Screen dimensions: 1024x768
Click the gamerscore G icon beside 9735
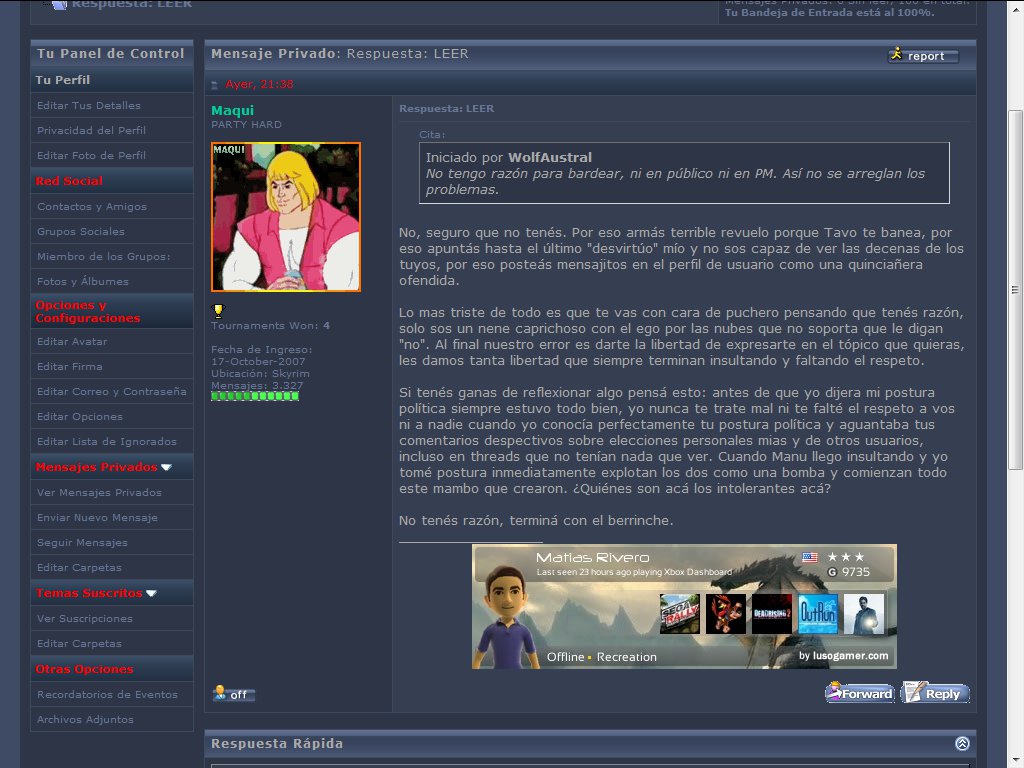point(832,572)
